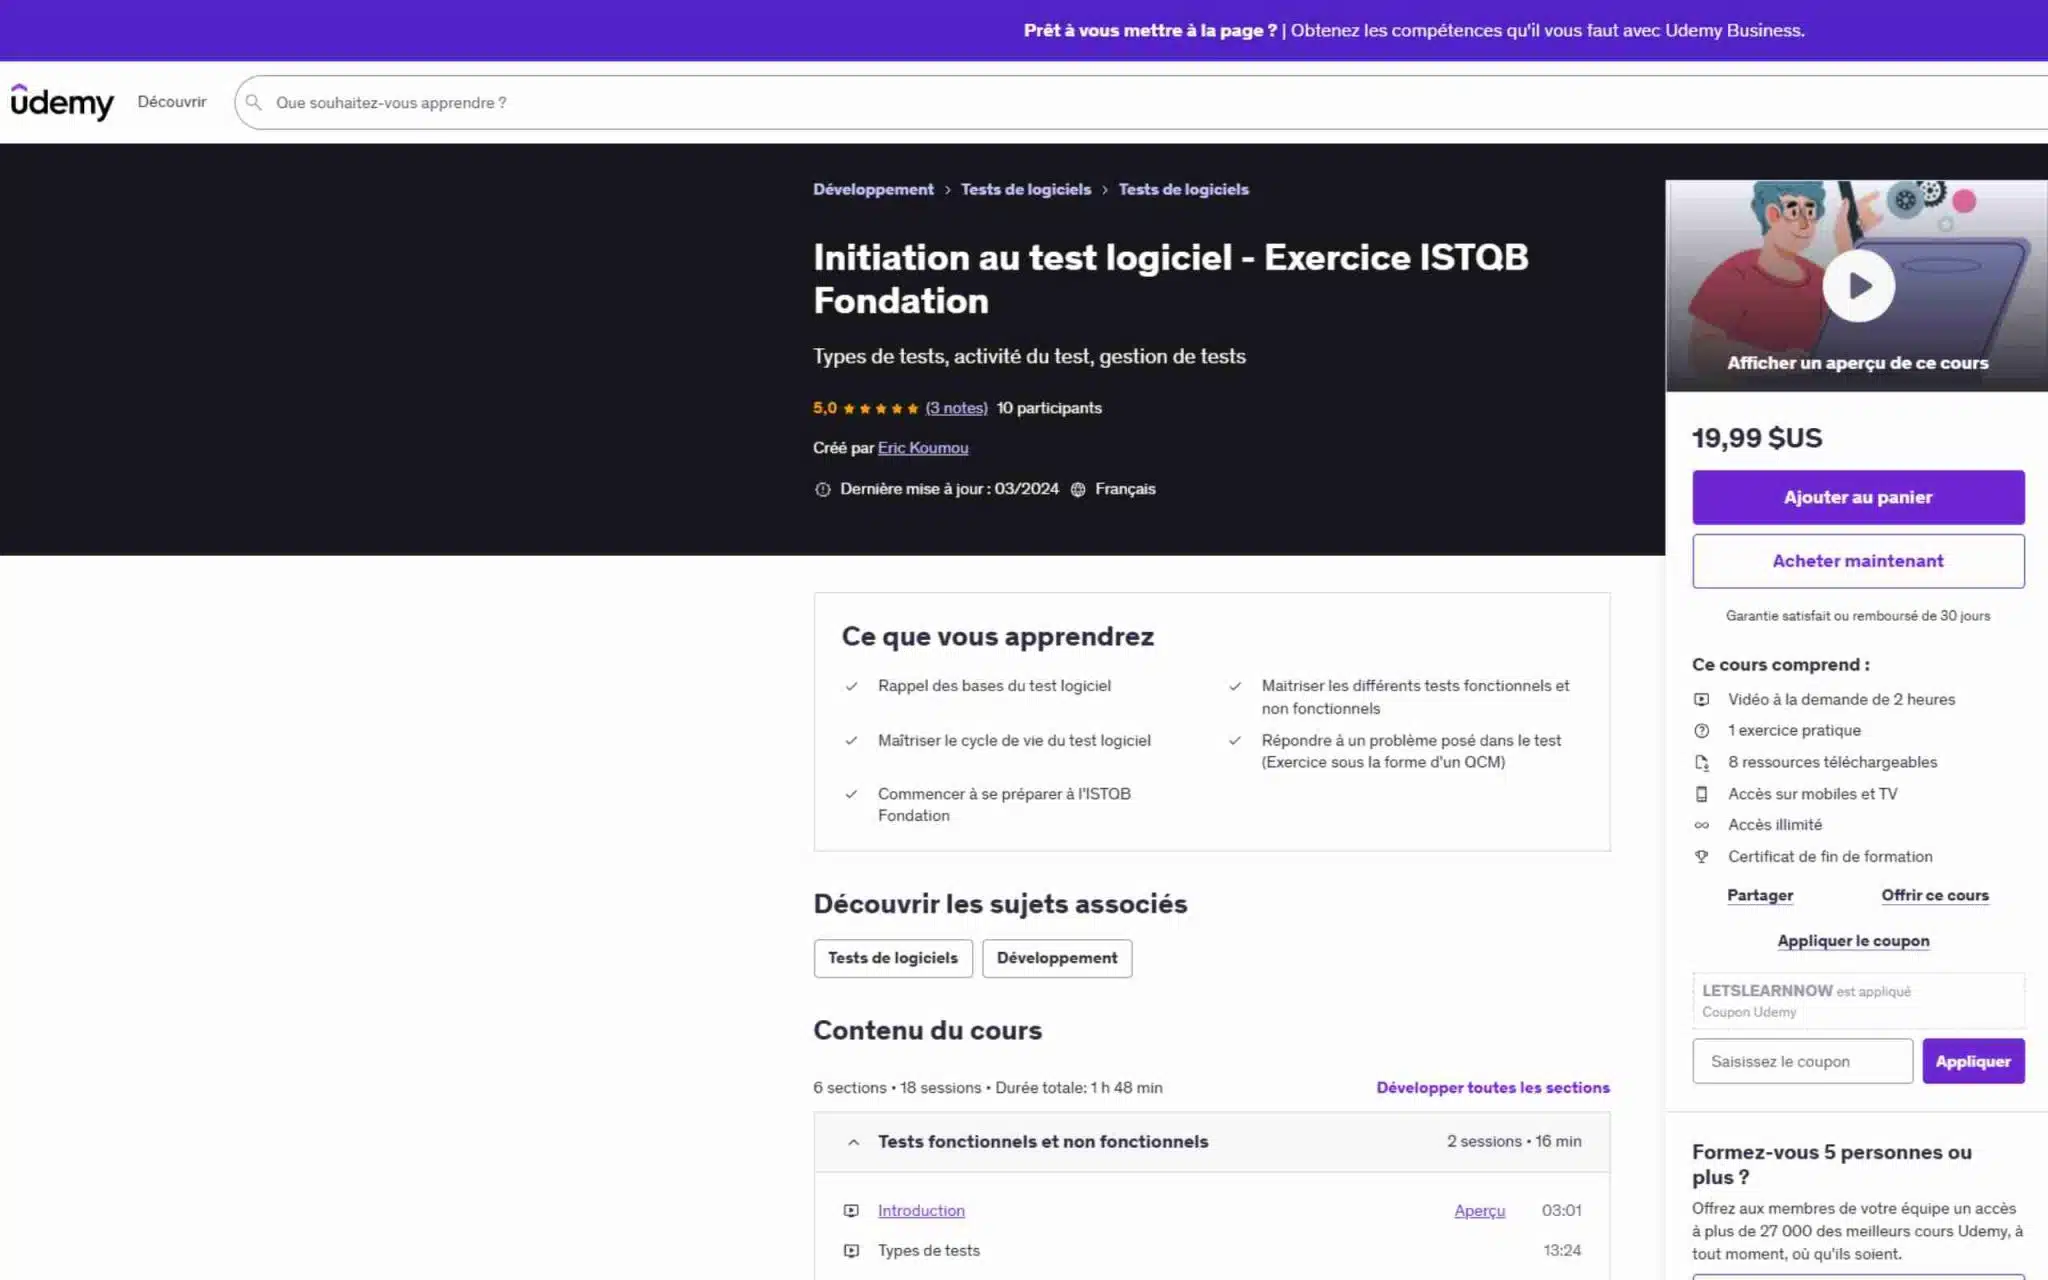This screenshot has height=1280, width=2048.
Task: Click course preview thumbnail image
Action: 1857,286
